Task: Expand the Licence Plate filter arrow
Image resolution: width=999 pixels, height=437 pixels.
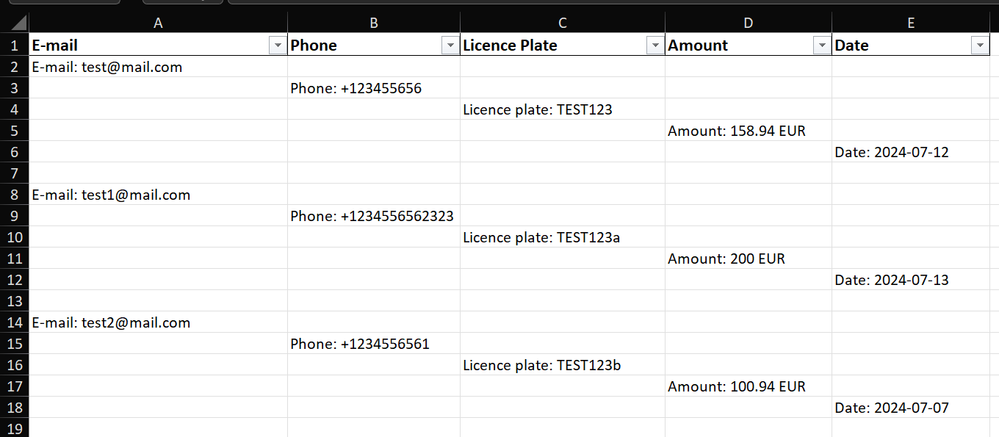Action: coord(654,45)
